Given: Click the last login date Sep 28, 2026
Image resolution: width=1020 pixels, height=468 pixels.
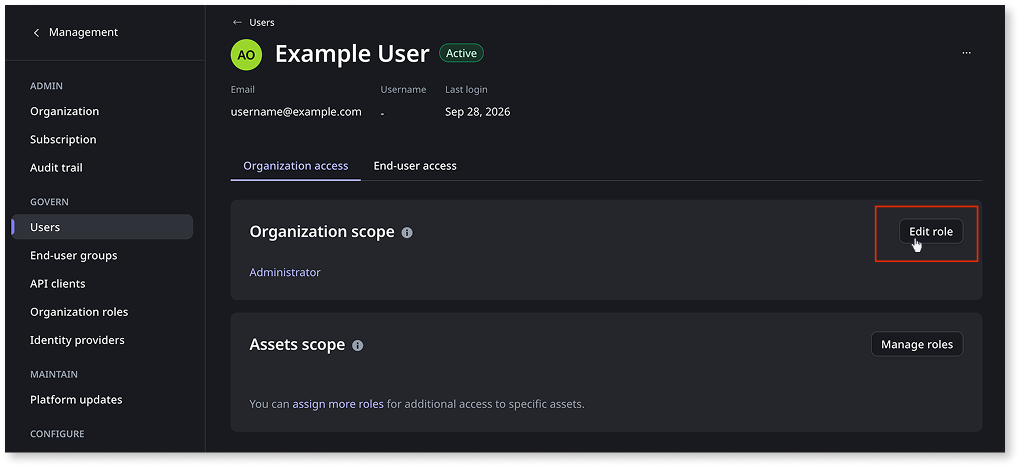Looking at the screenshot, I should (x=477, y=112).
